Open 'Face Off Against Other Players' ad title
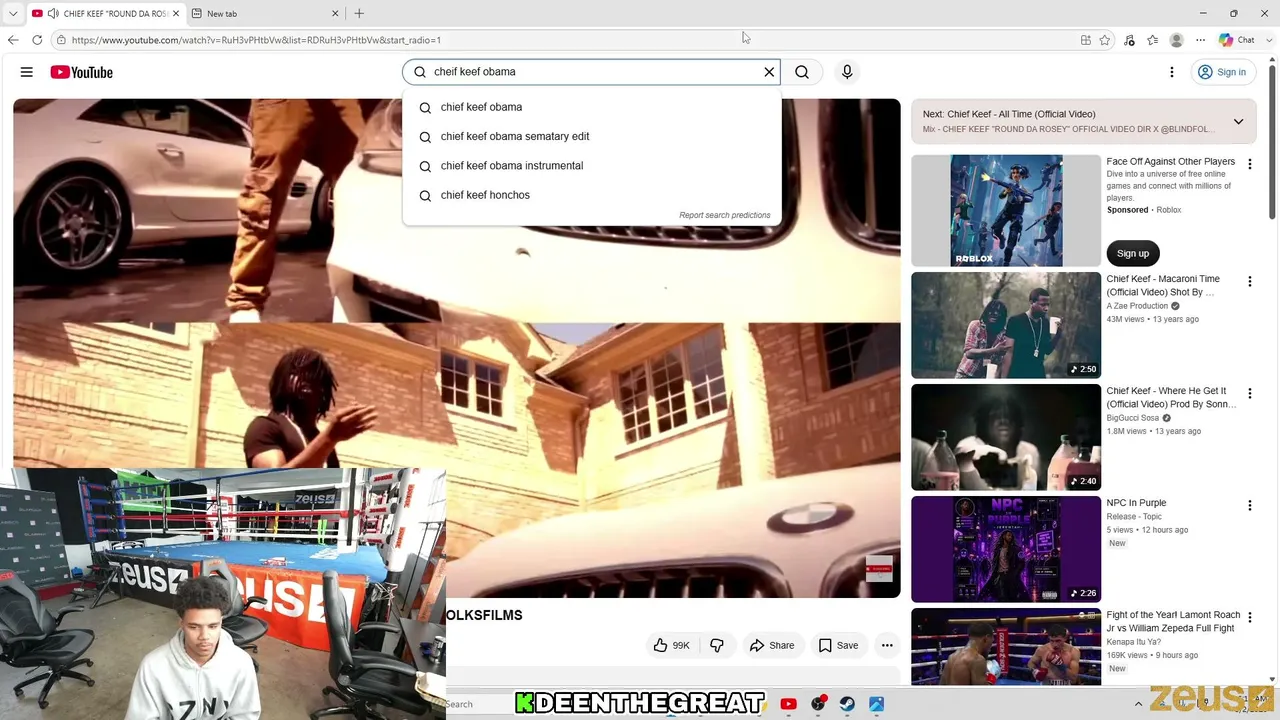The height and width of the screenshot is (720, 1280). tap(1170, 161)
